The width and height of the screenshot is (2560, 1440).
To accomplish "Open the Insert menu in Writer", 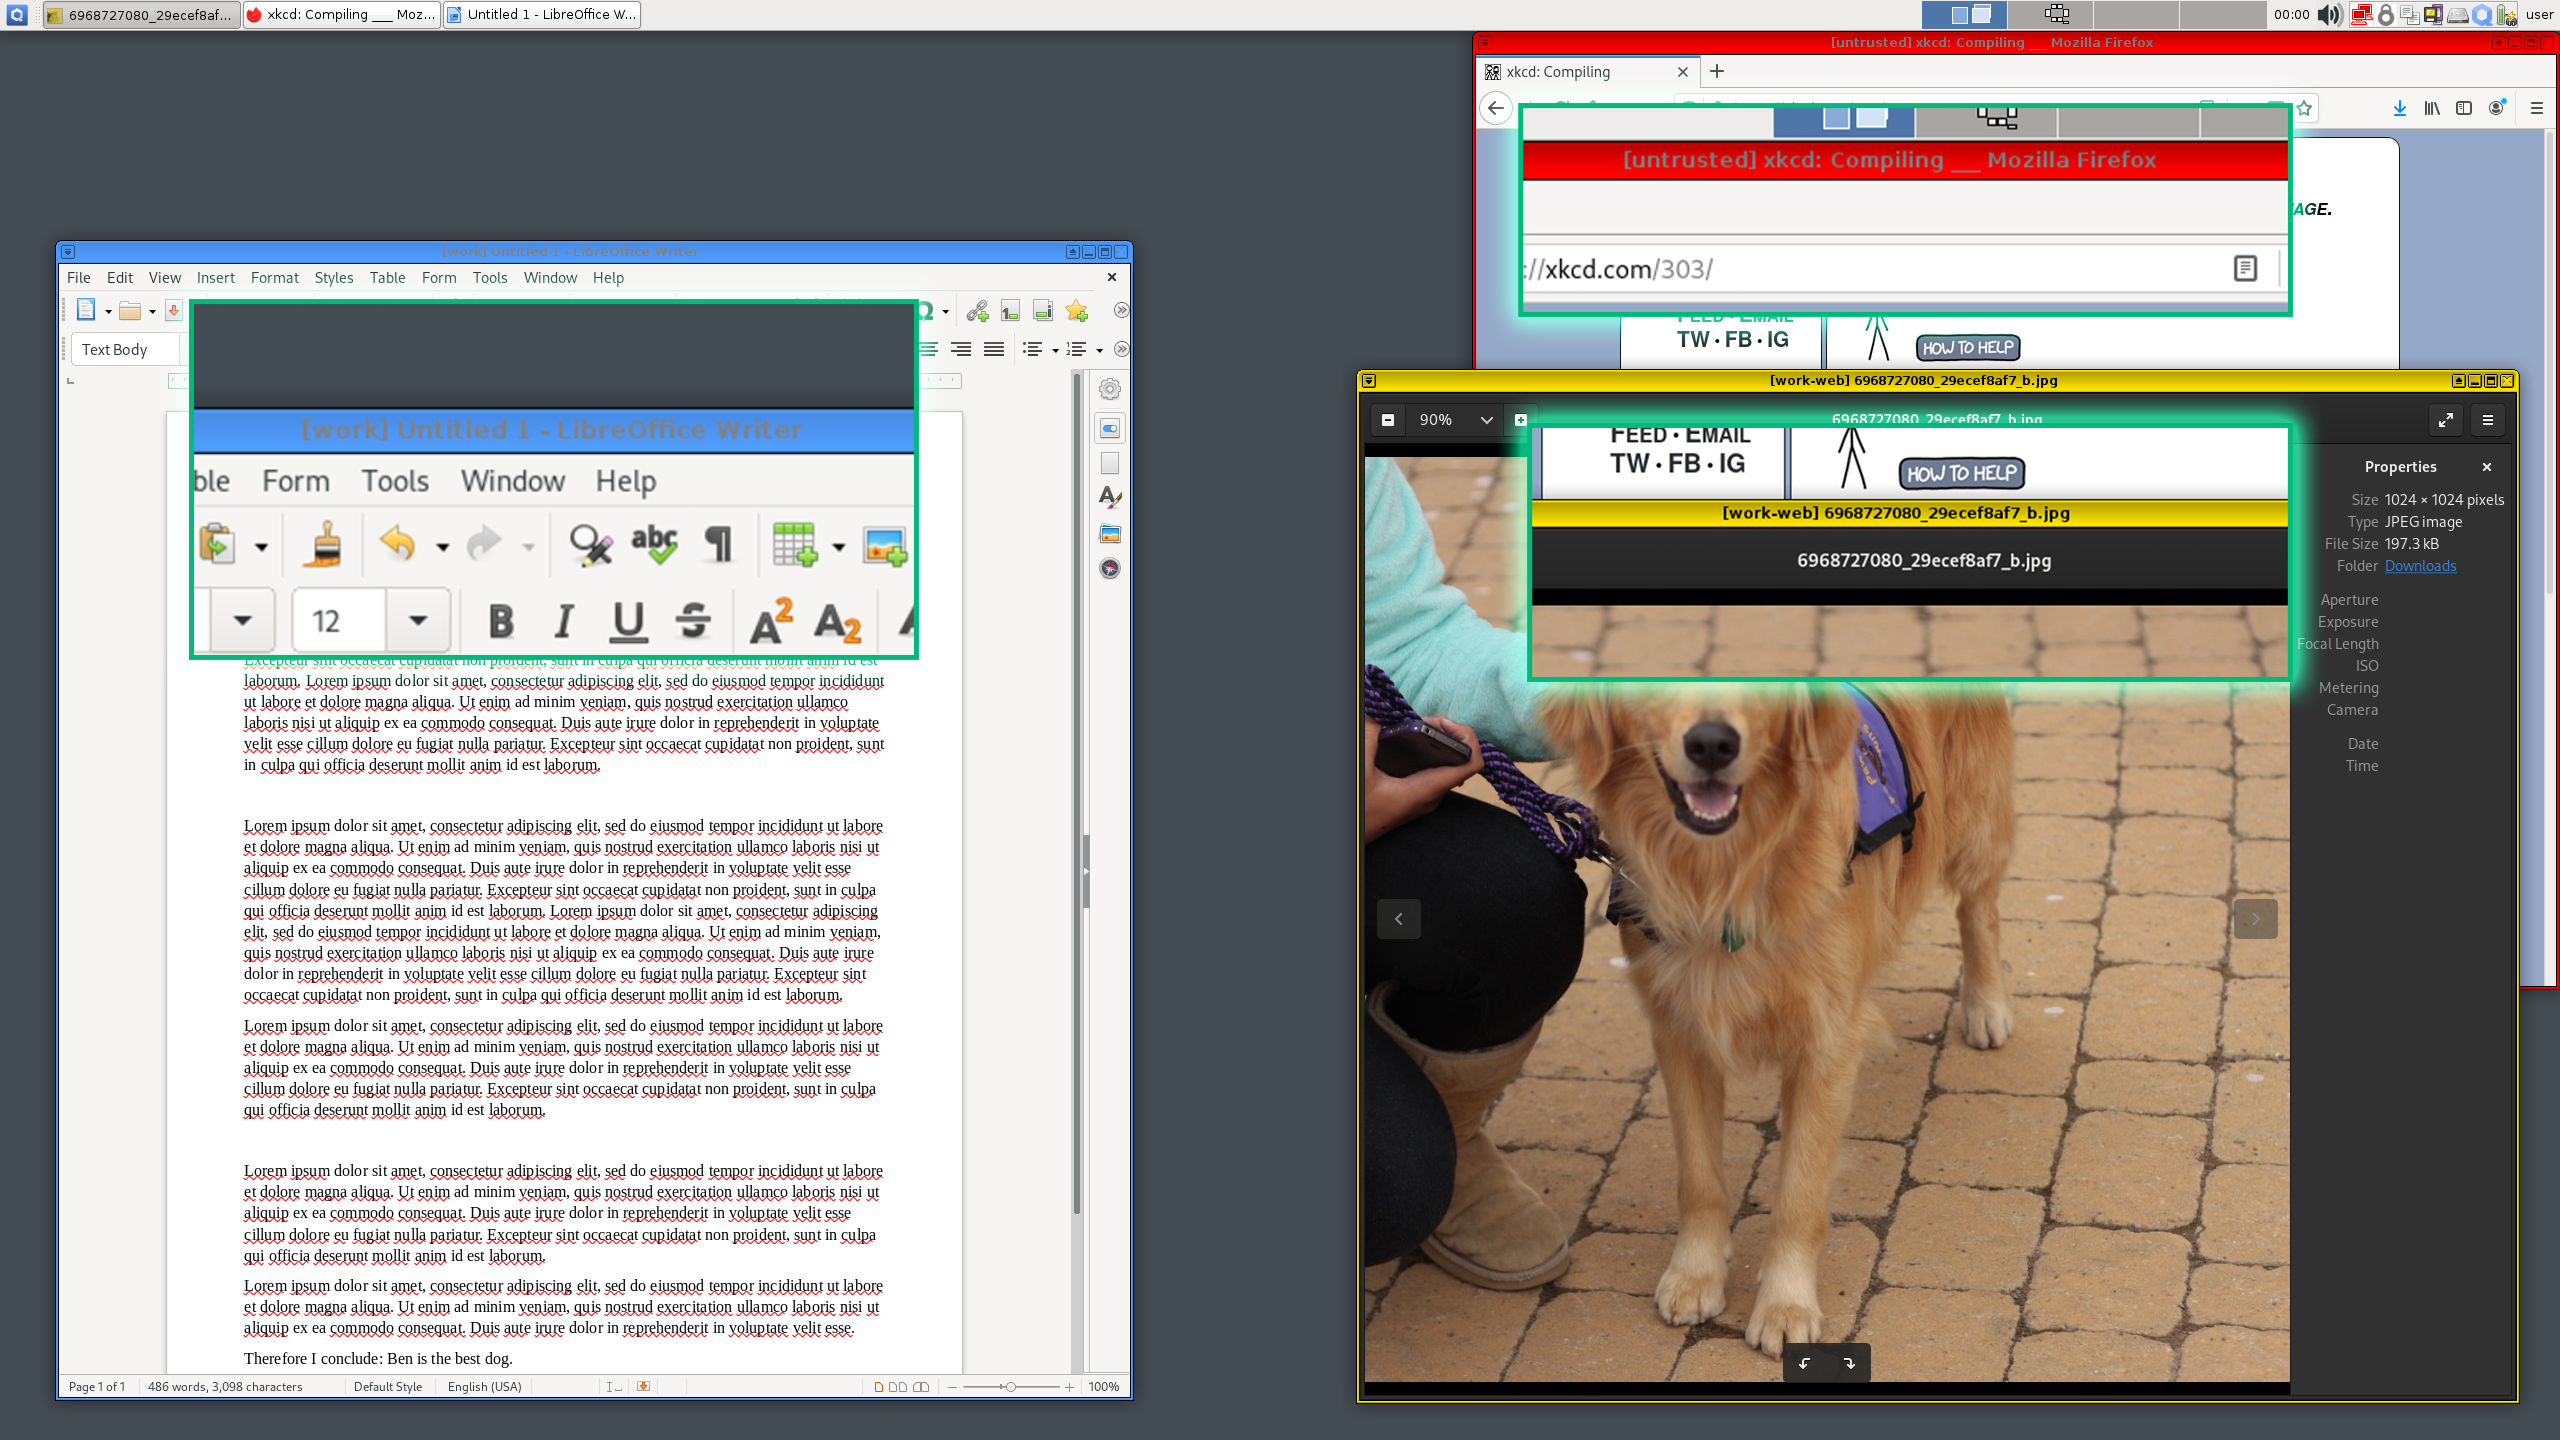I will click(215, 278).
